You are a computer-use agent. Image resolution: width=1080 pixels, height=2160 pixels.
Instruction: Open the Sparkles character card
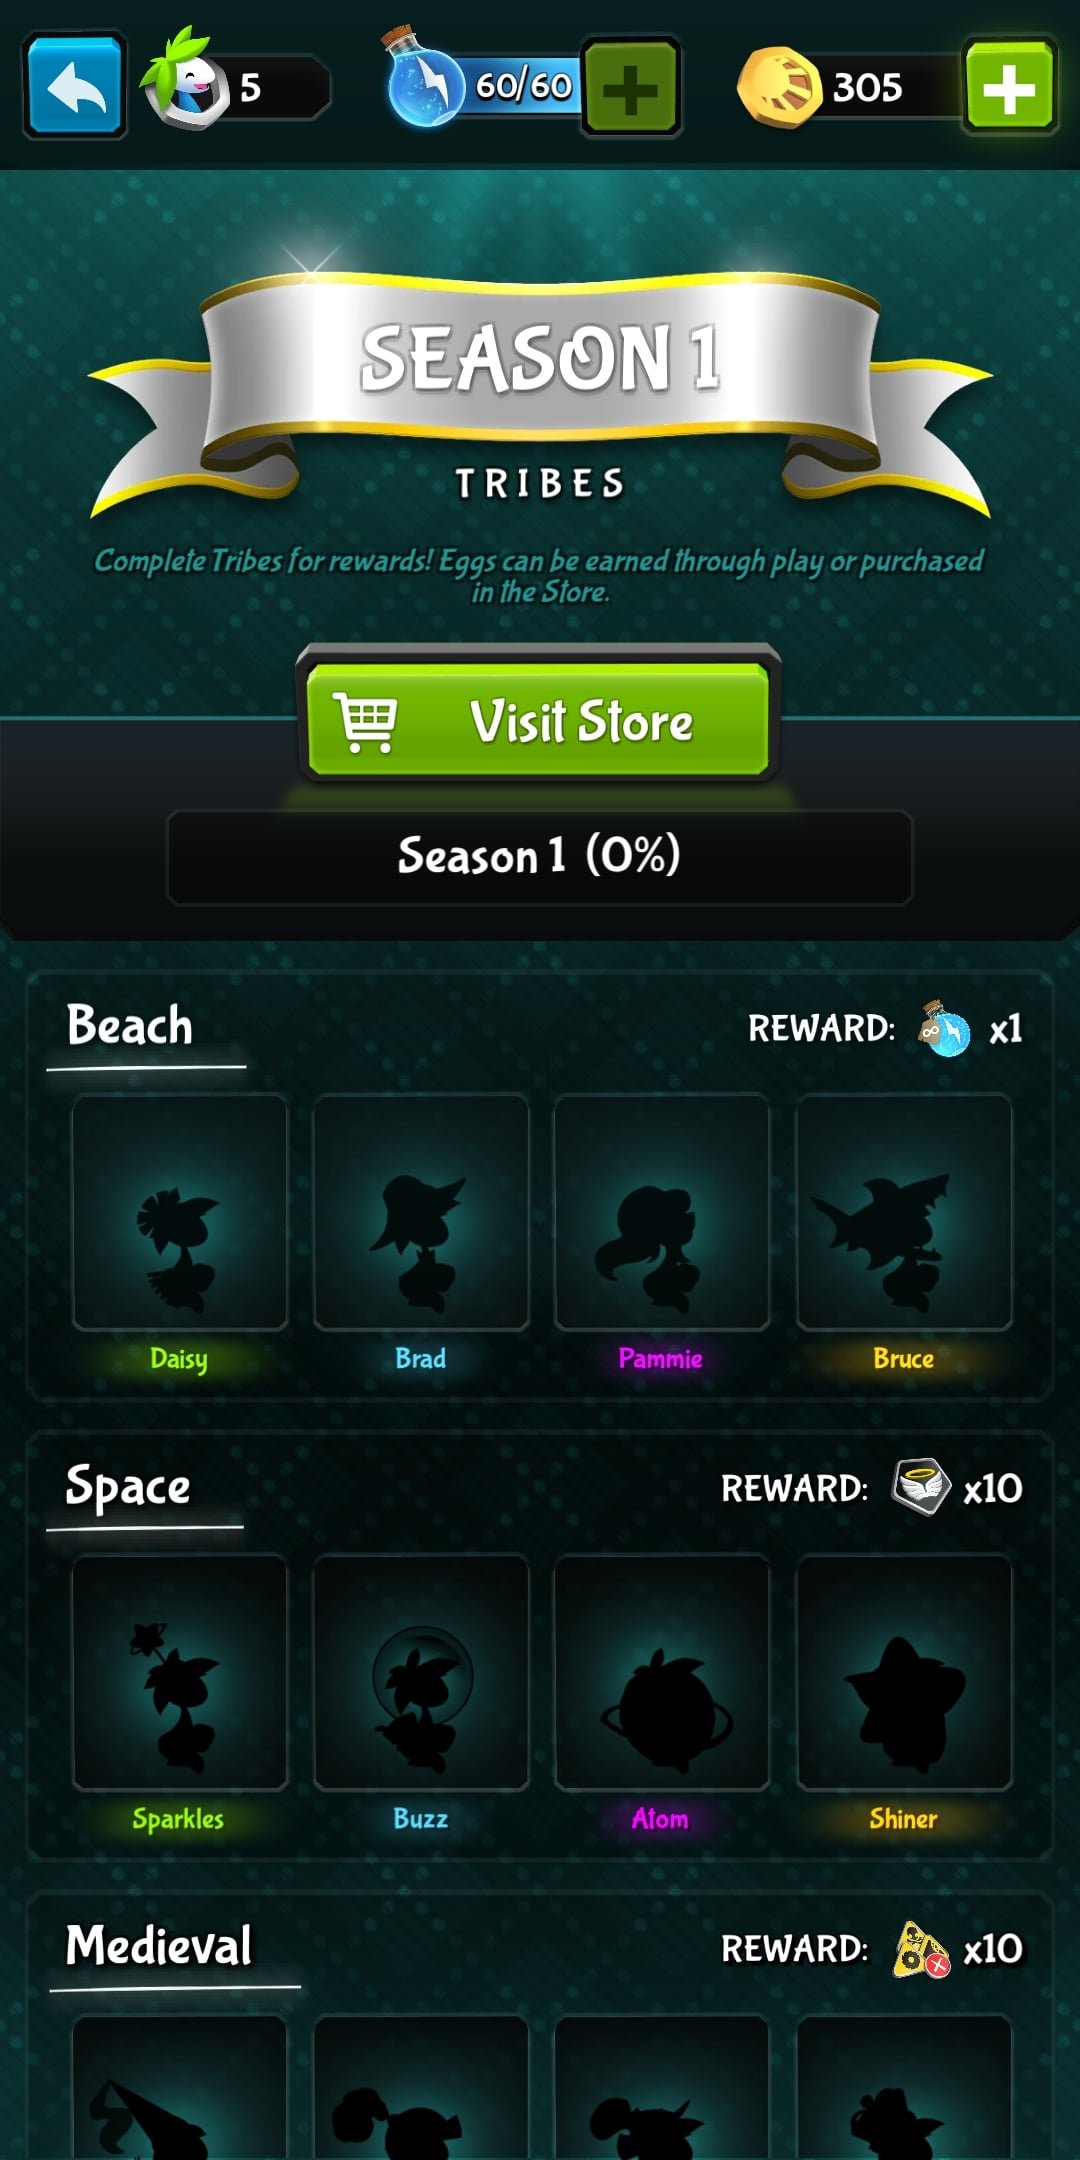[x=180, y=1672]
